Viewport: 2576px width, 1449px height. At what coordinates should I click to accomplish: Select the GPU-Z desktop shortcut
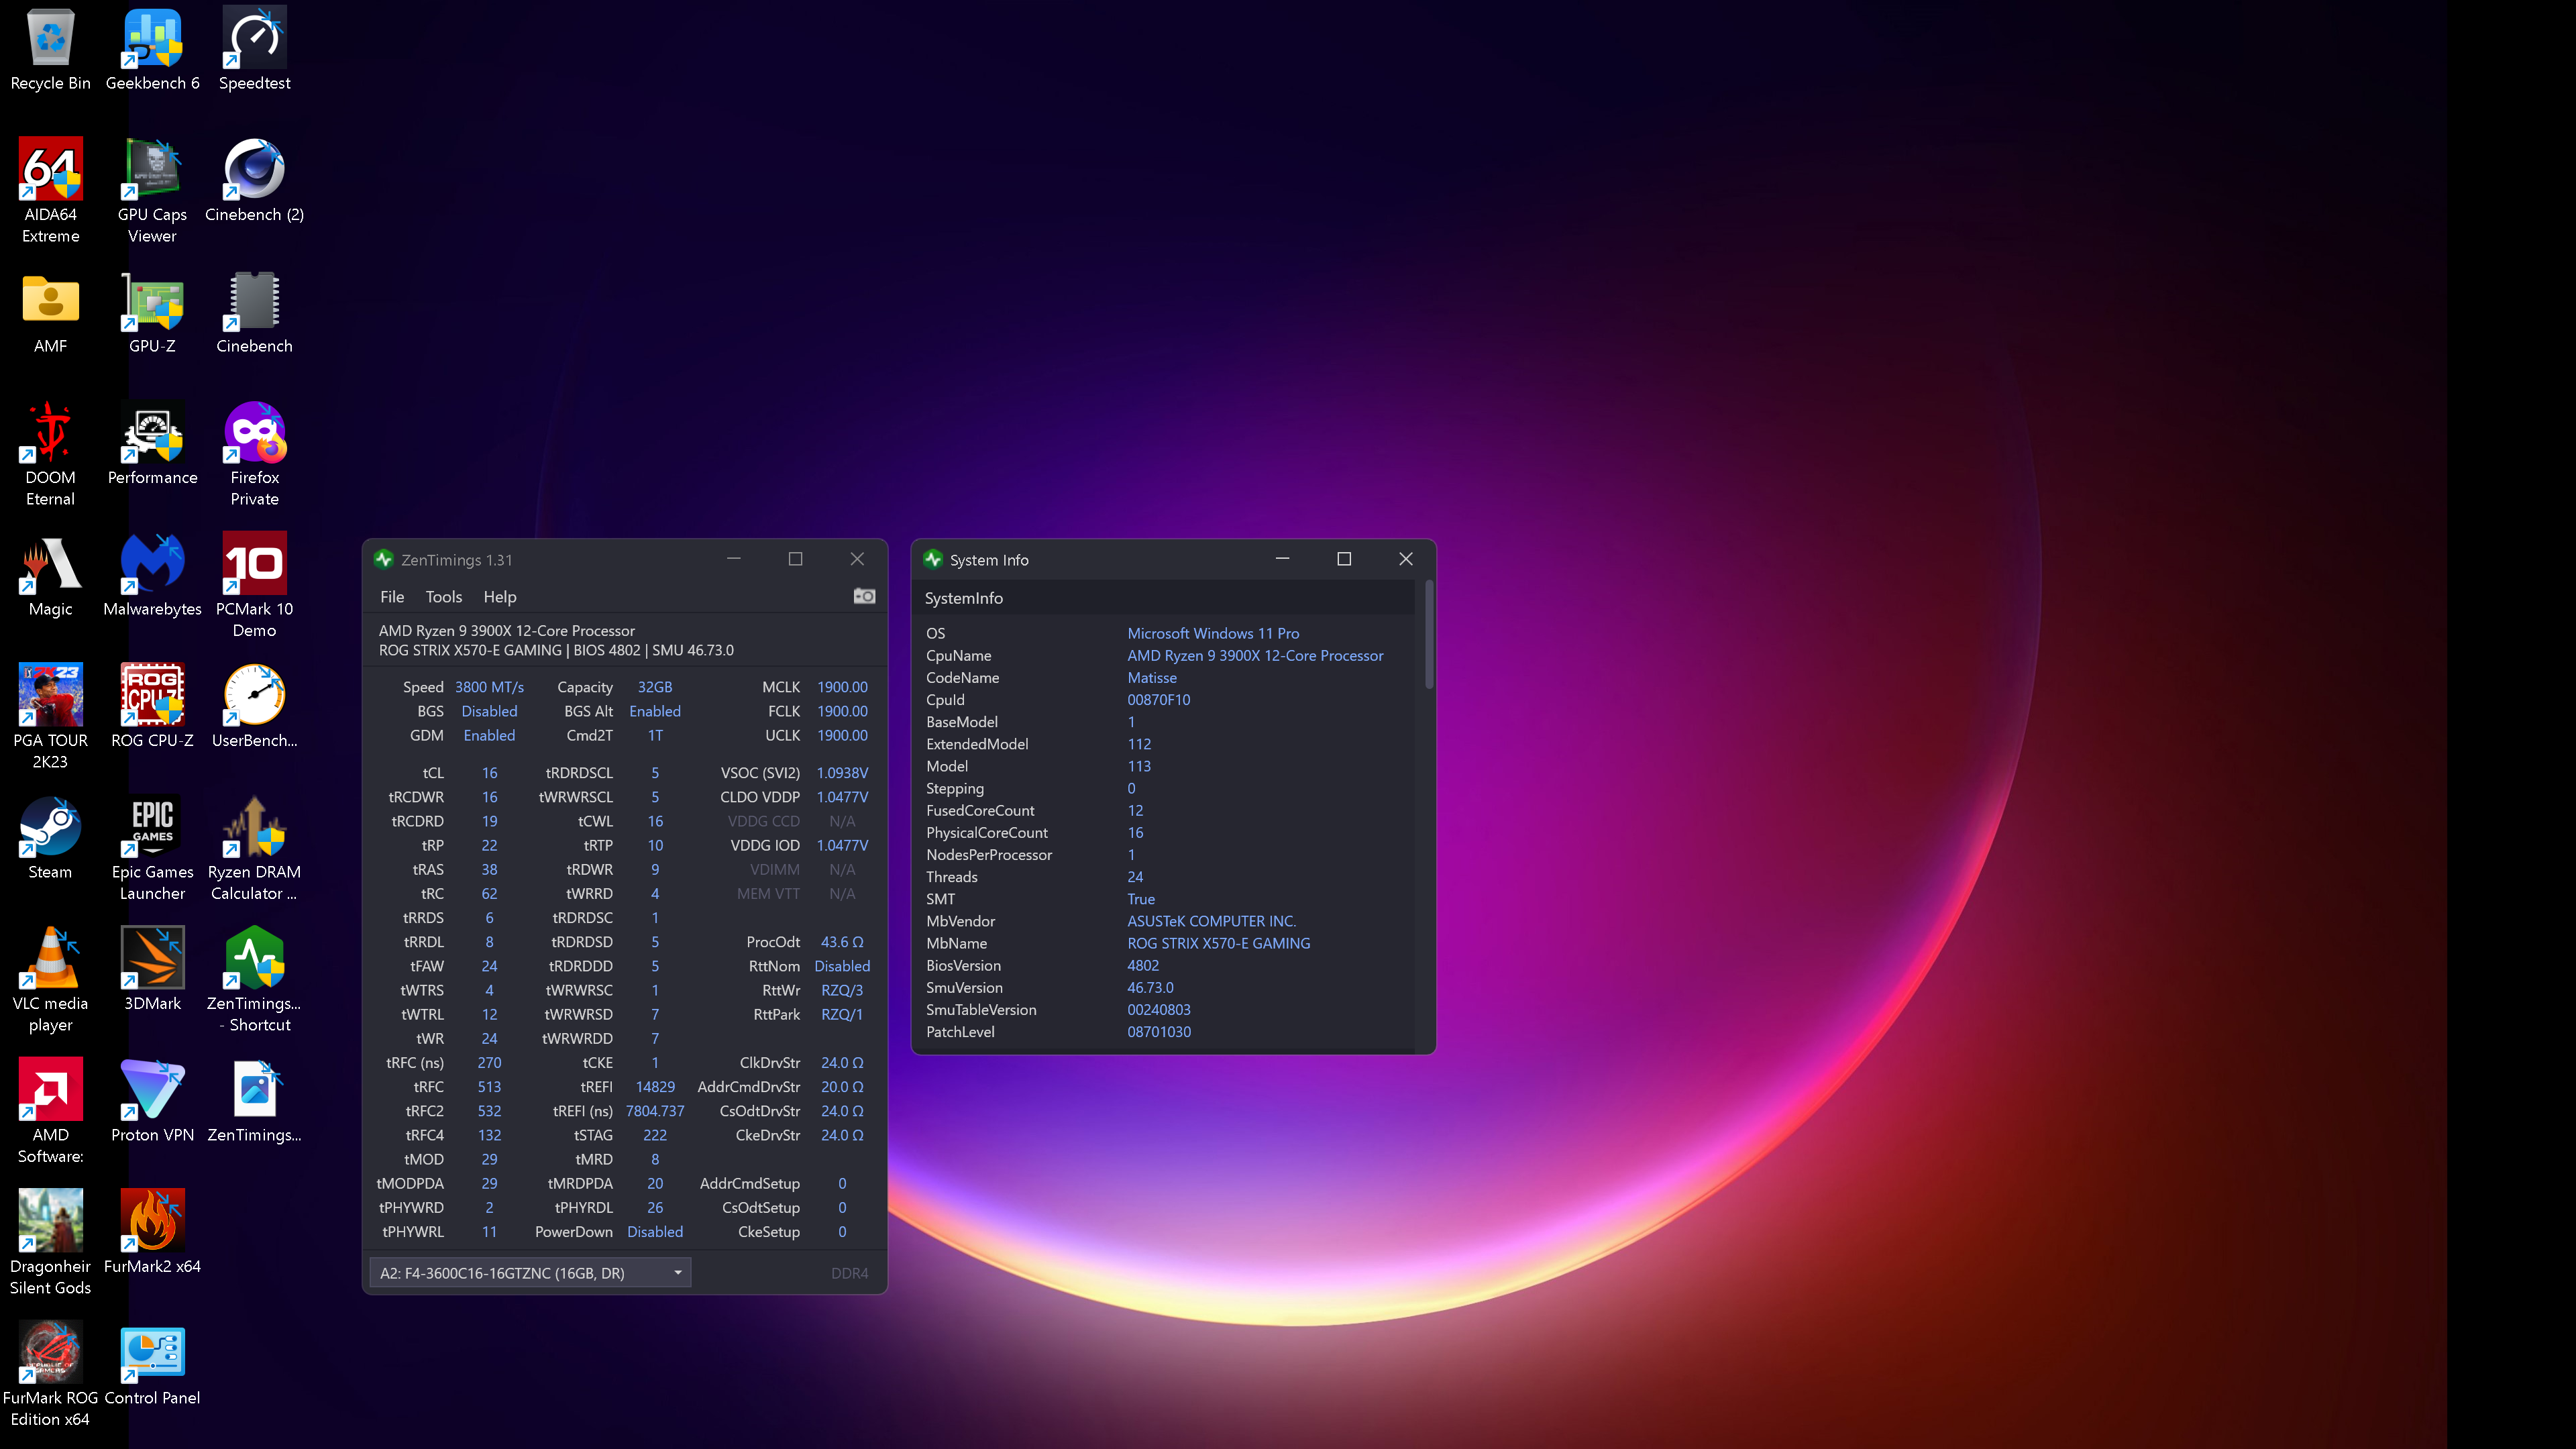coord(152,313)
